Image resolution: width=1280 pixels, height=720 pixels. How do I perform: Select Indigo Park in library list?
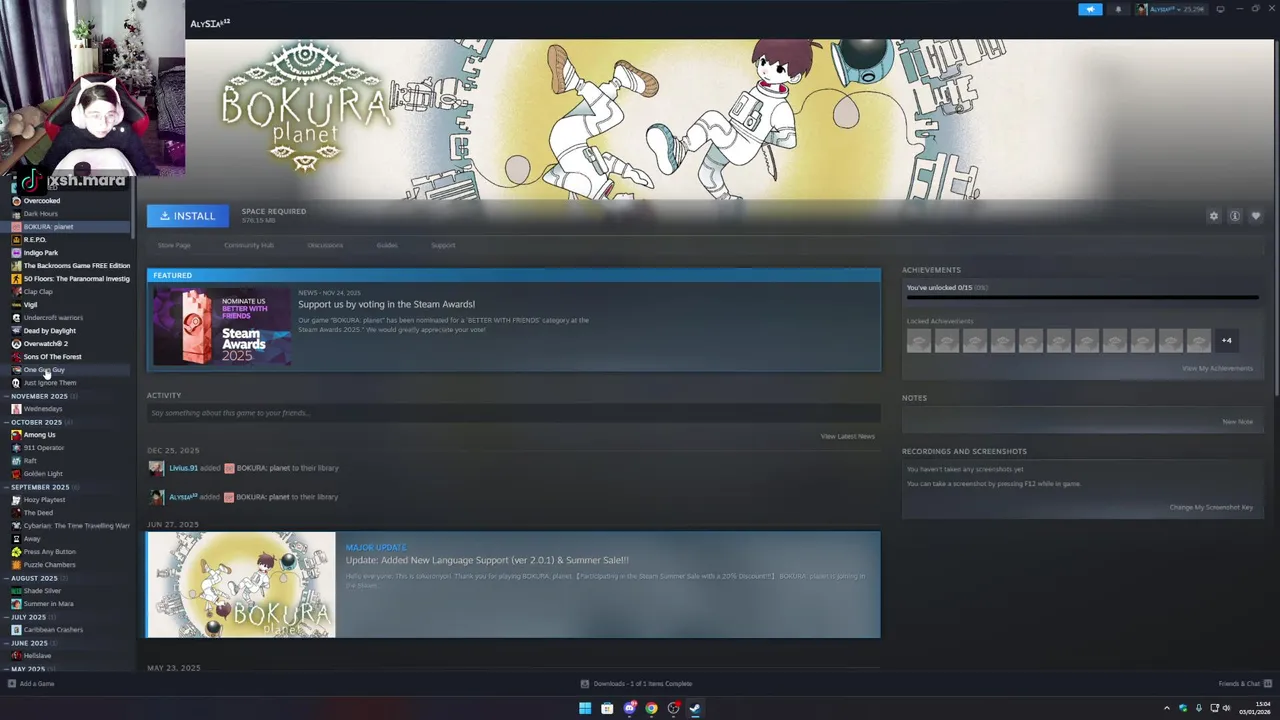point(41,253)
